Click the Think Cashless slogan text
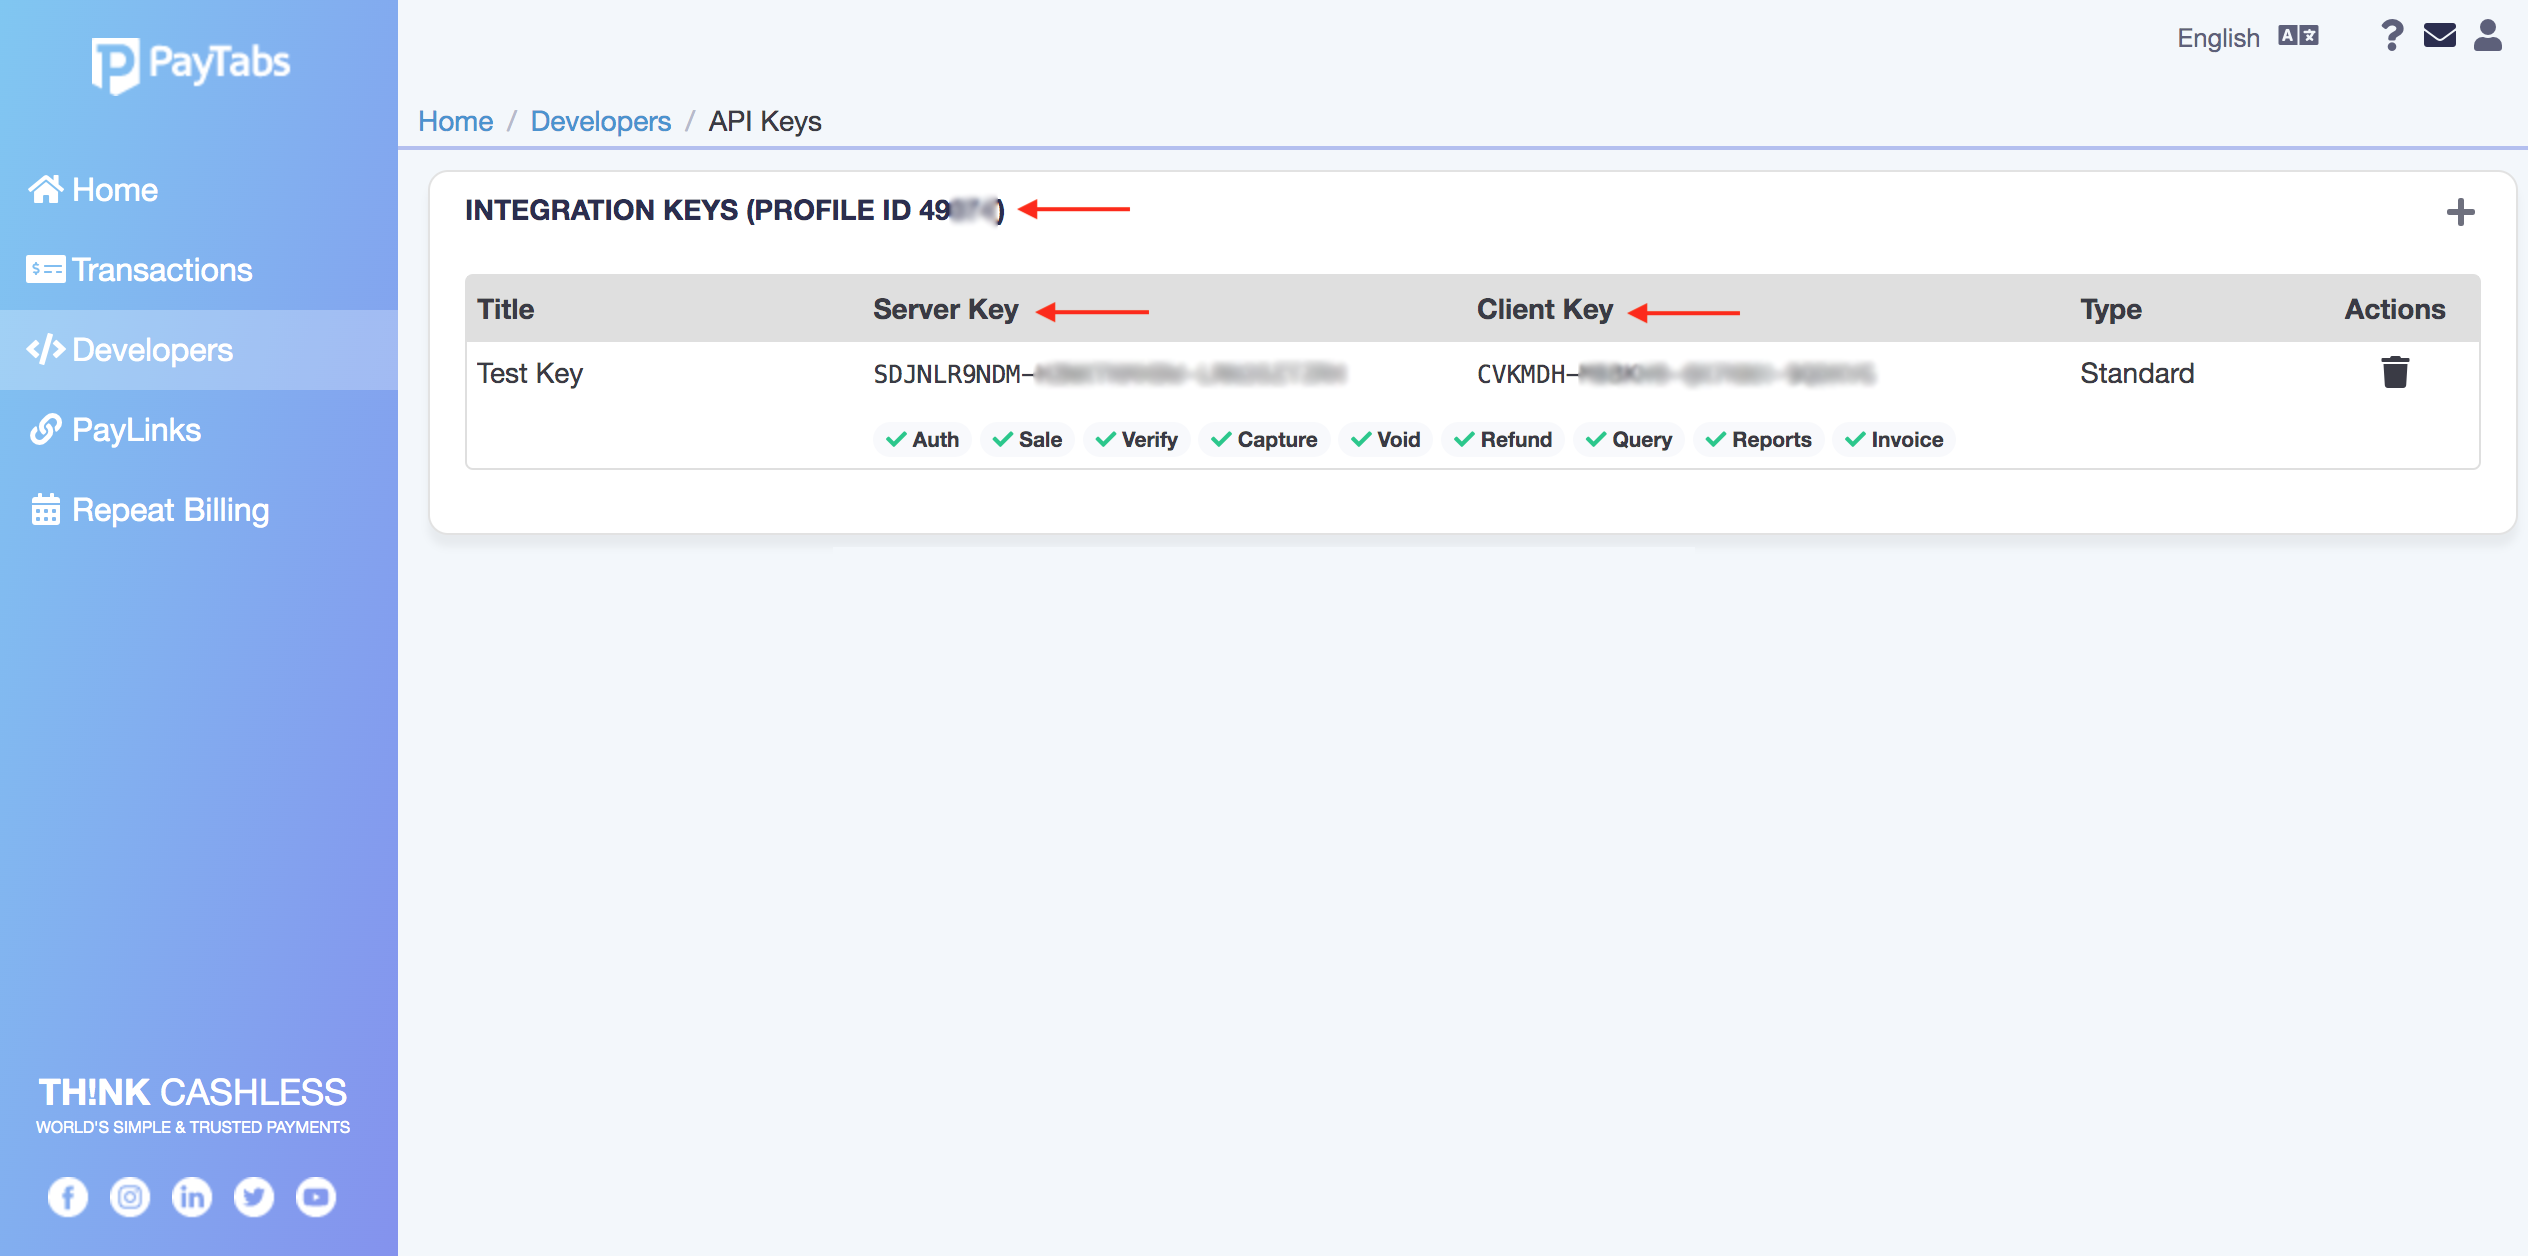The width and height of the screenshot is (2528, 1256). coord(192,1092)
